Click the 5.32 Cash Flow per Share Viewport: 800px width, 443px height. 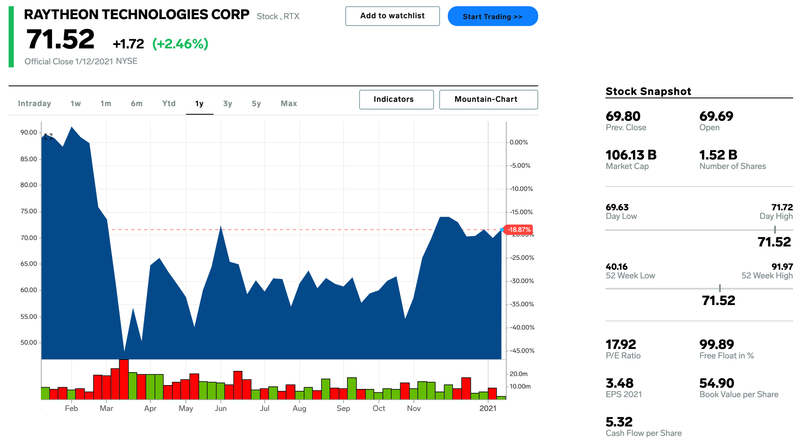pyautogui.click(x=619, y=422)
